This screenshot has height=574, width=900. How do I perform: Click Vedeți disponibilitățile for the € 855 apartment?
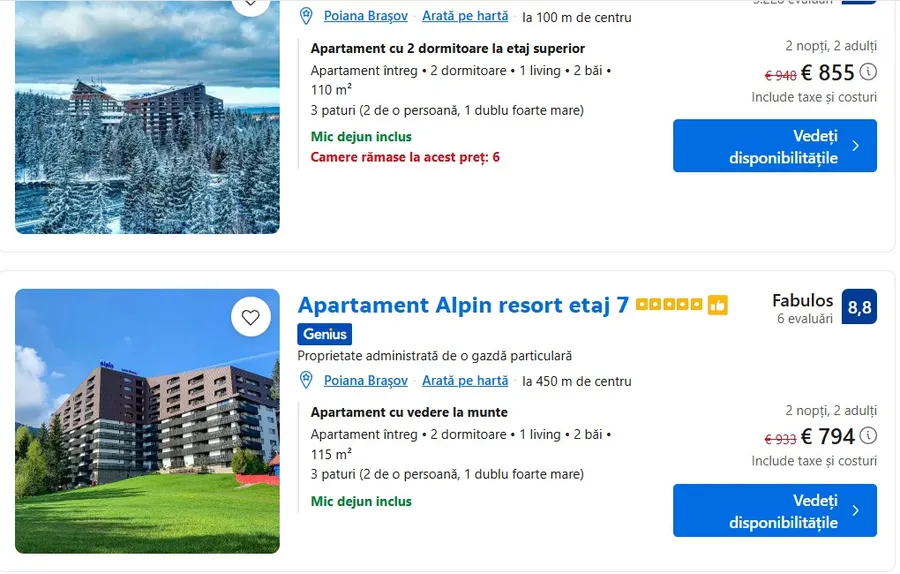774,146
